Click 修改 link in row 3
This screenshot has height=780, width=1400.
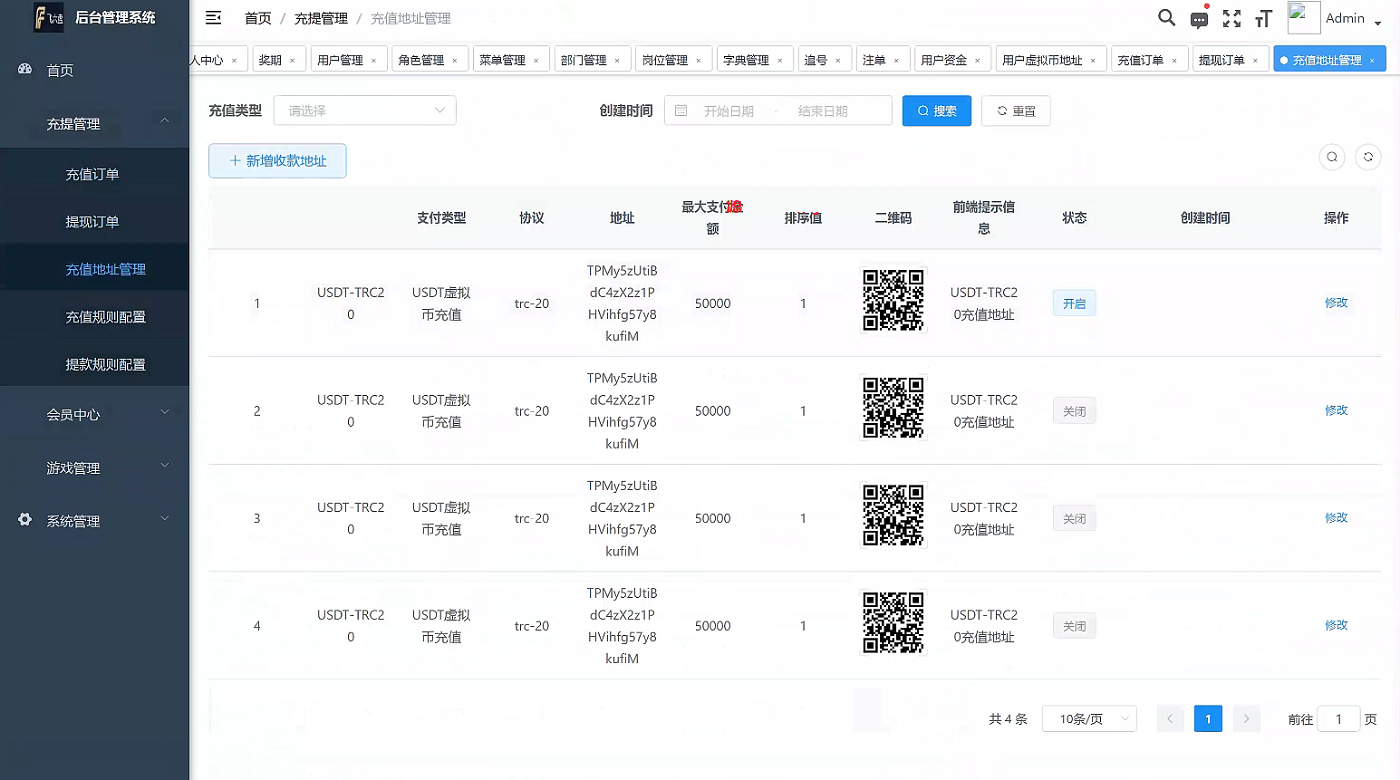coord(1336,517)
